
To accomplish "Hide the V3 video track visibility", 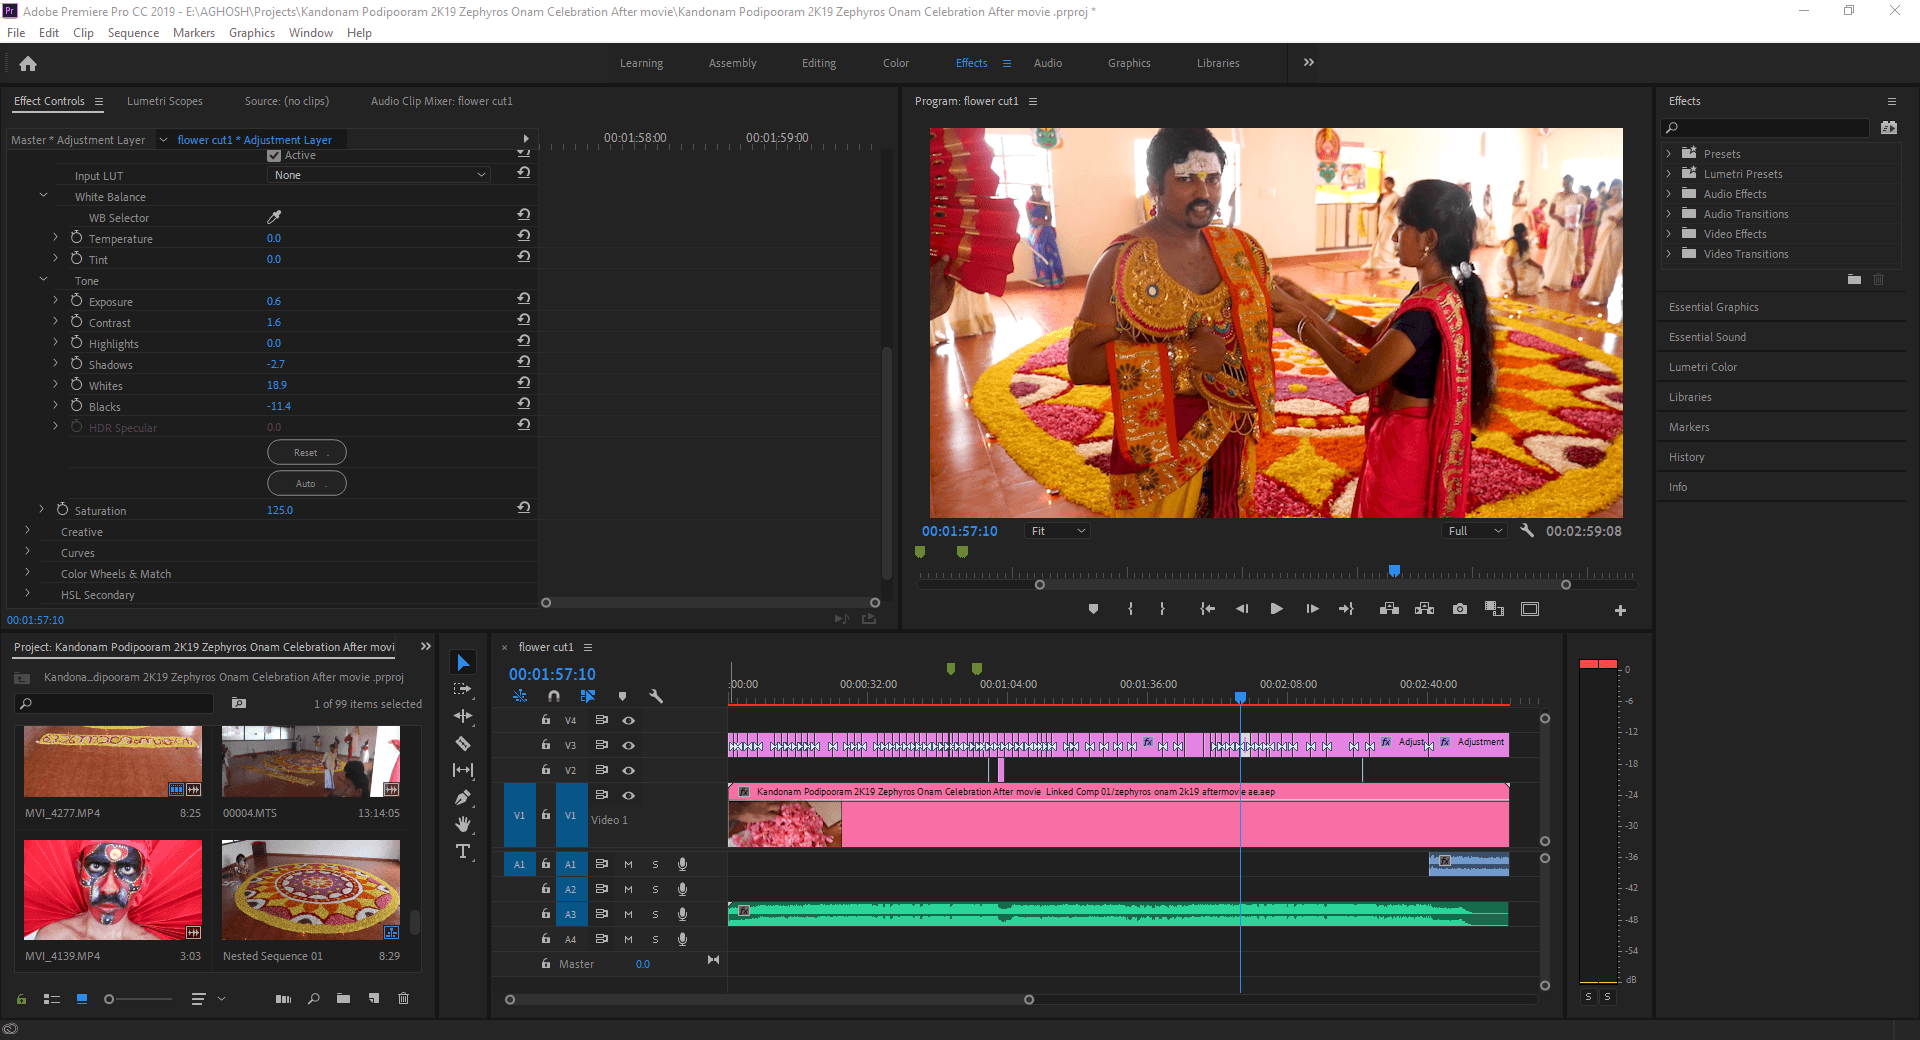I will tap(628, 745).
